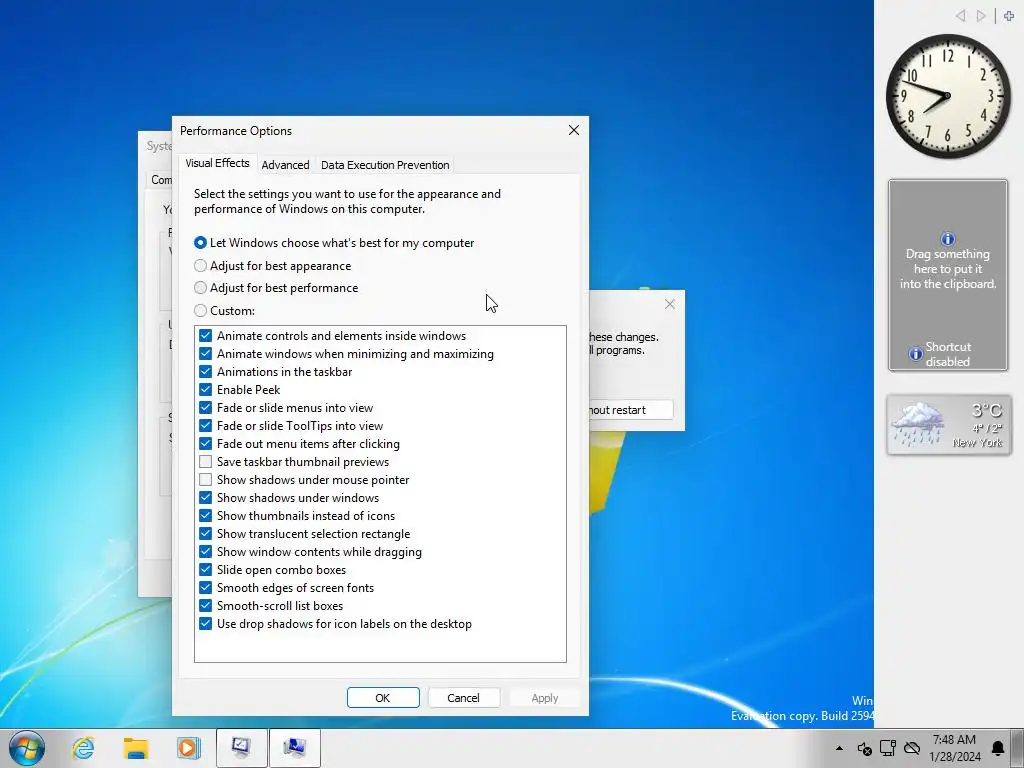1024x768 pixels.
Task: Open the Advanced tab
Action: [285, 165]
